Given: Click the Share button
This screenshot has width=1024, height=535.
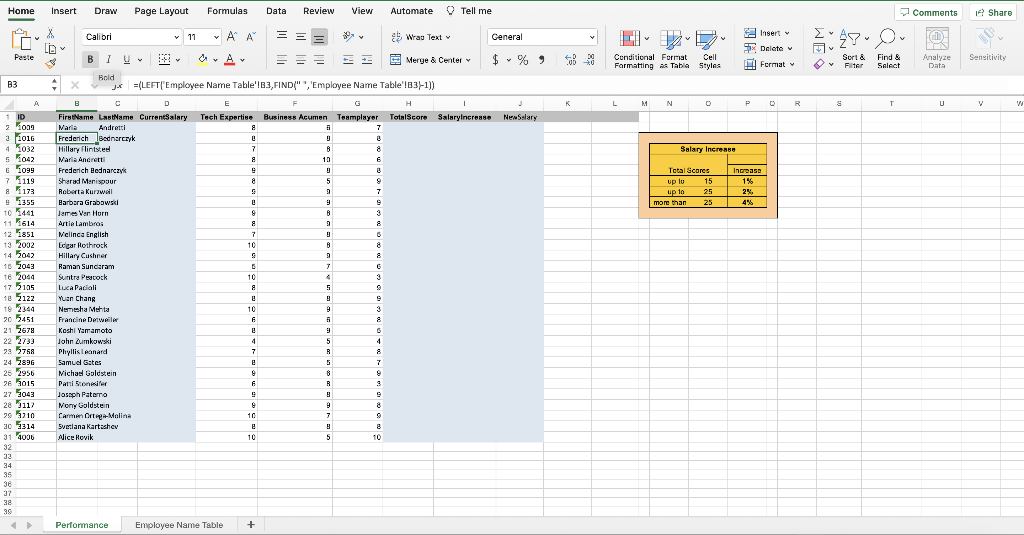Looking at the screenshot, I should [x=993, y=12].
